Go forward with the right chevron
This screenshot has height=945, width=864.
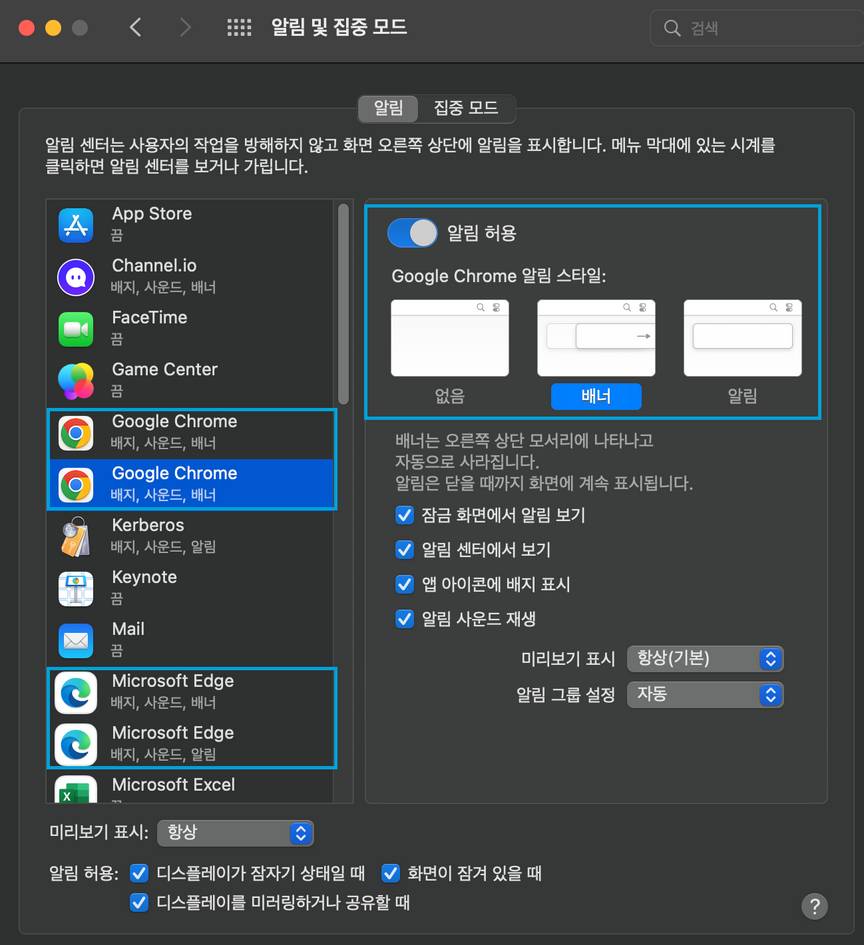pos(185,27)
